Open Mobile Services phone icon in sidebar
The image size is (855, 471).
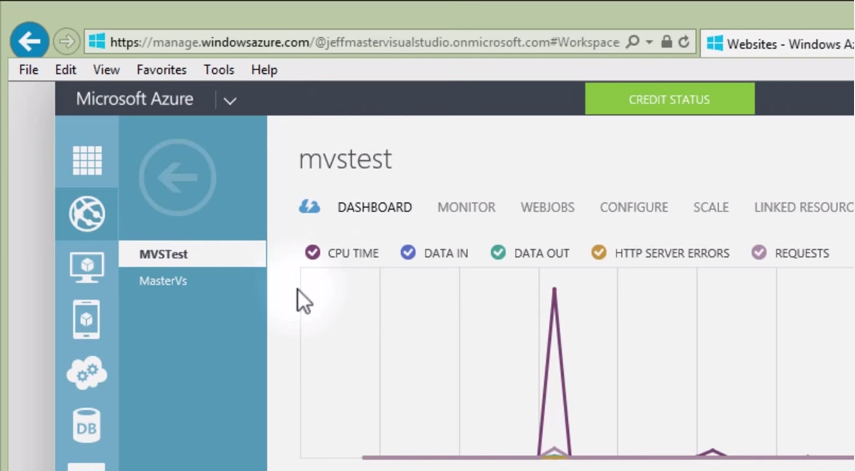87,319
